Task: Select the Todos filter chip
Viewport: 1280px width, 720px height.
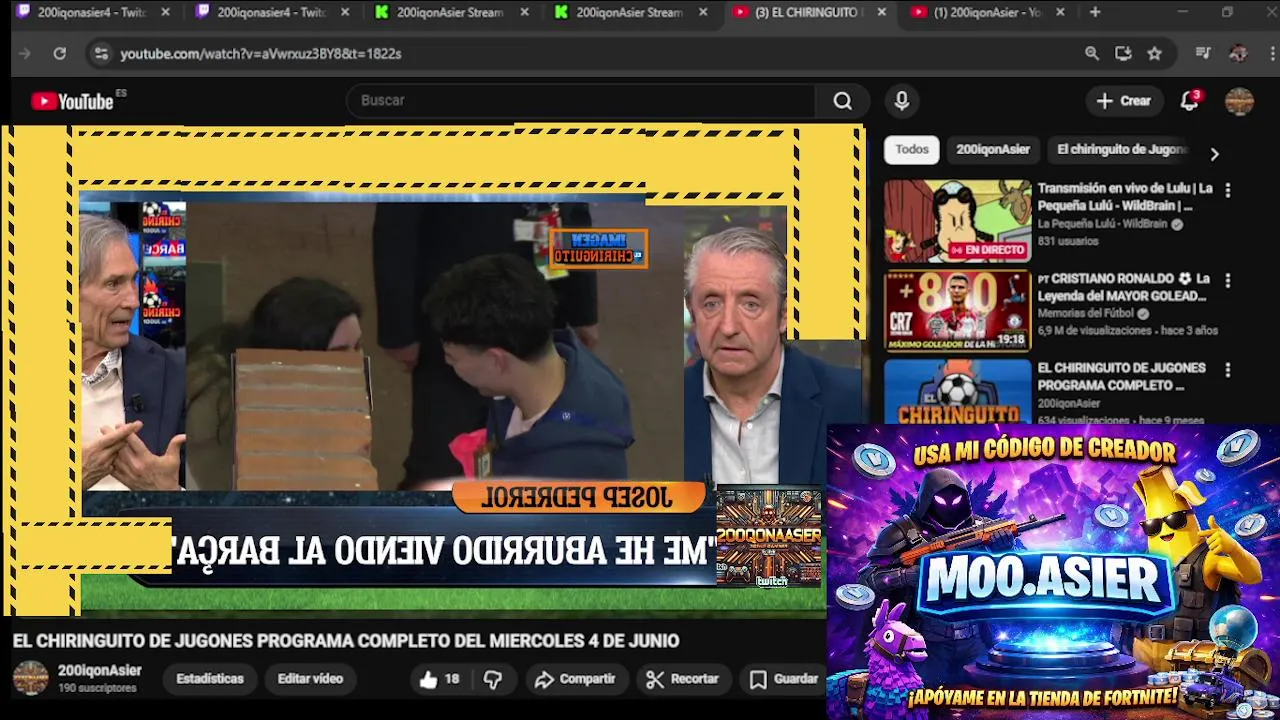Action: coord(911,149)
